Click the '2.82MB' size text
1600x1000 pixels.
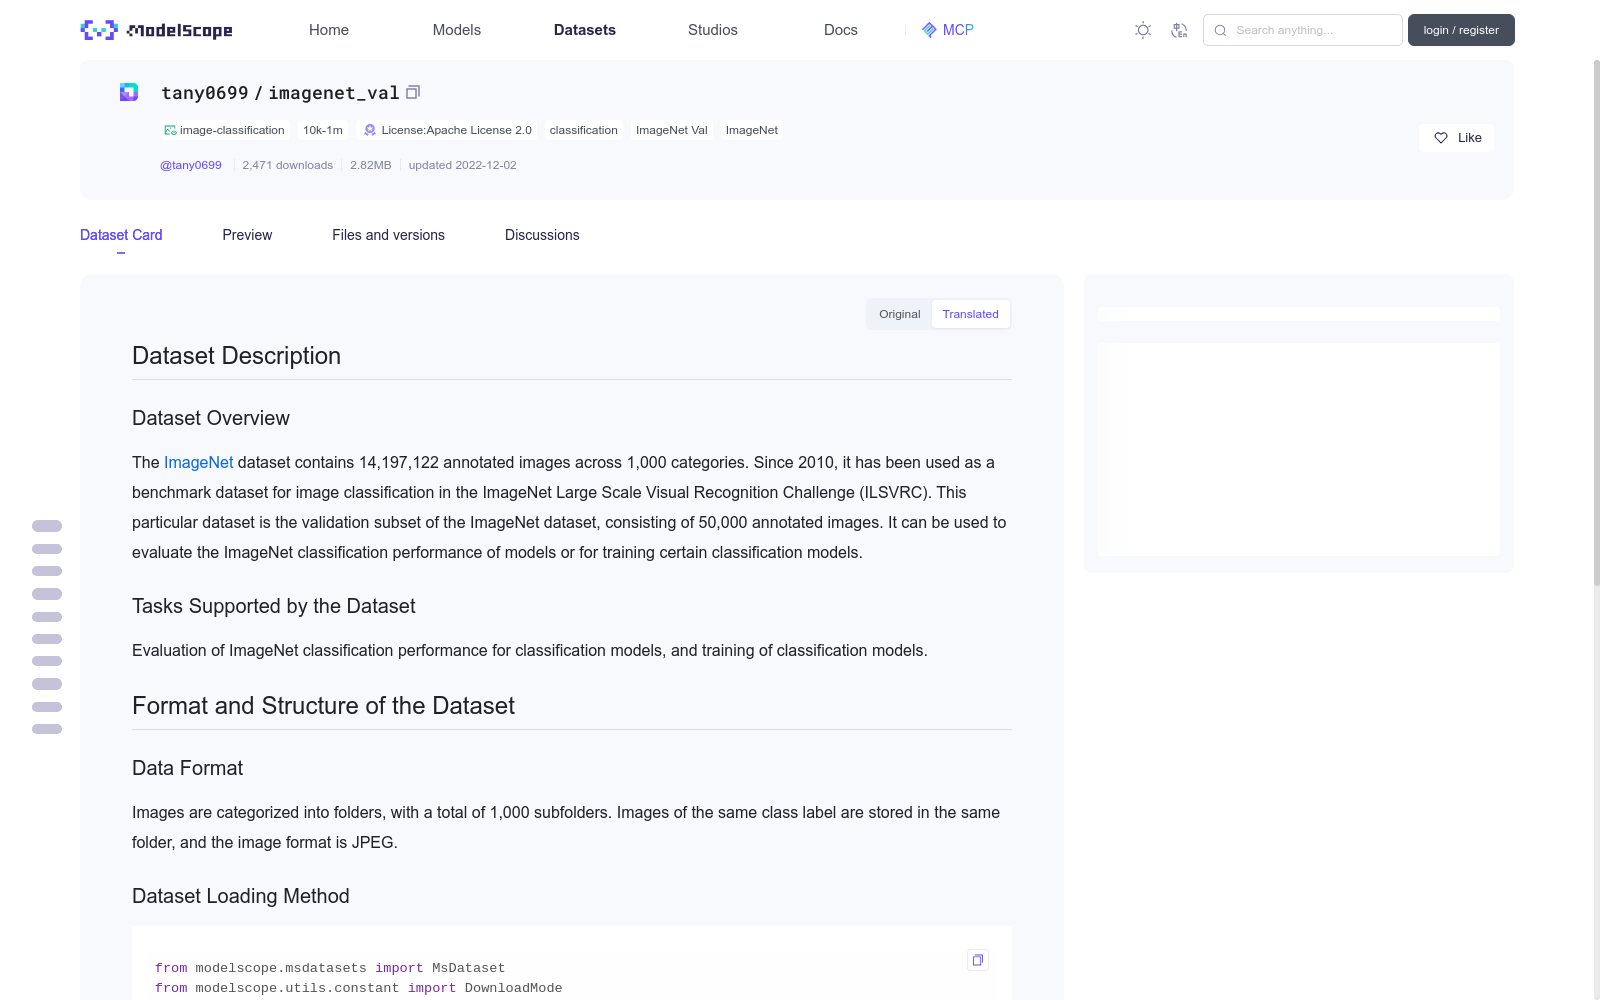click(x=371, y=165)
